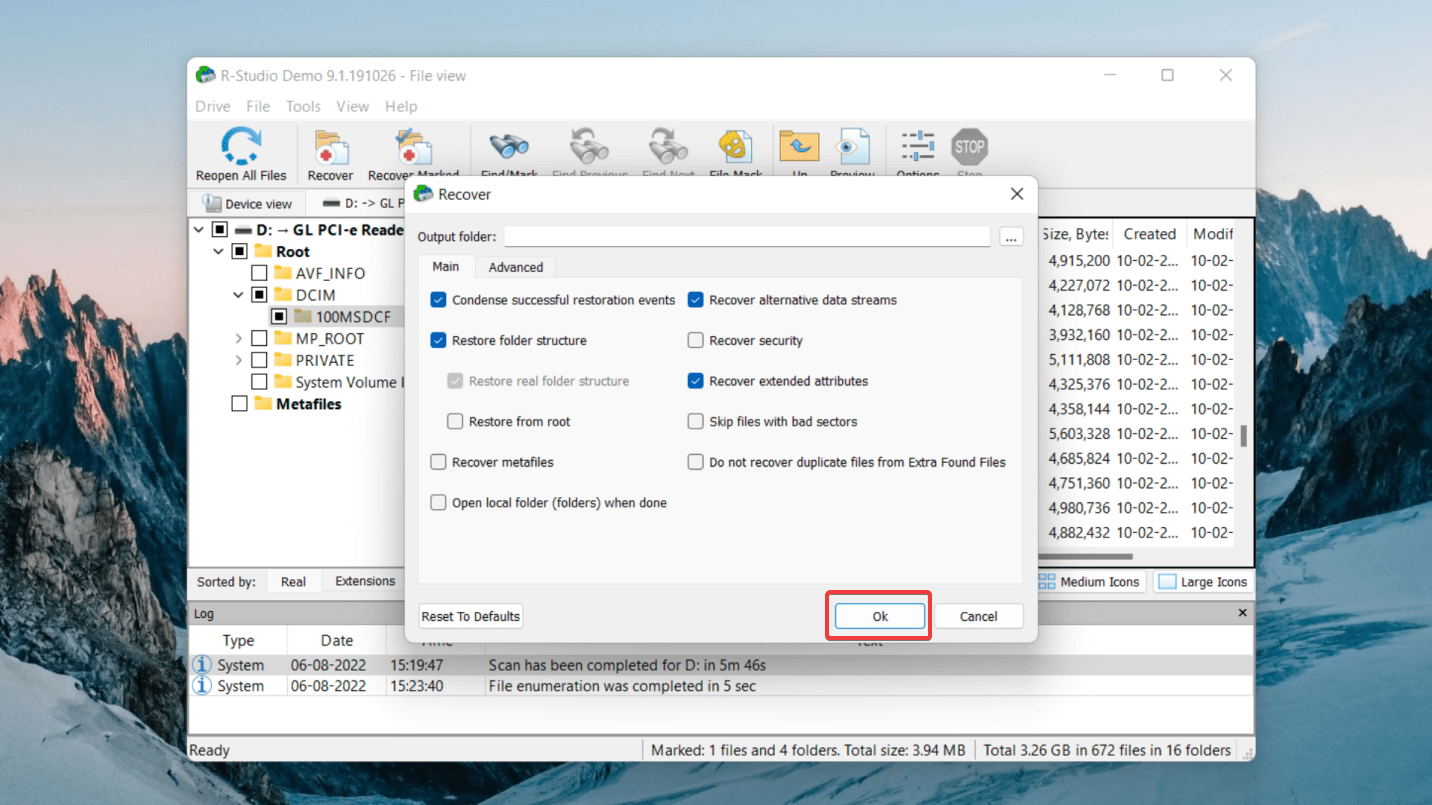Click the File Mask toolbar icon
The image size is (1432, 805).
(x=736, y=147)
